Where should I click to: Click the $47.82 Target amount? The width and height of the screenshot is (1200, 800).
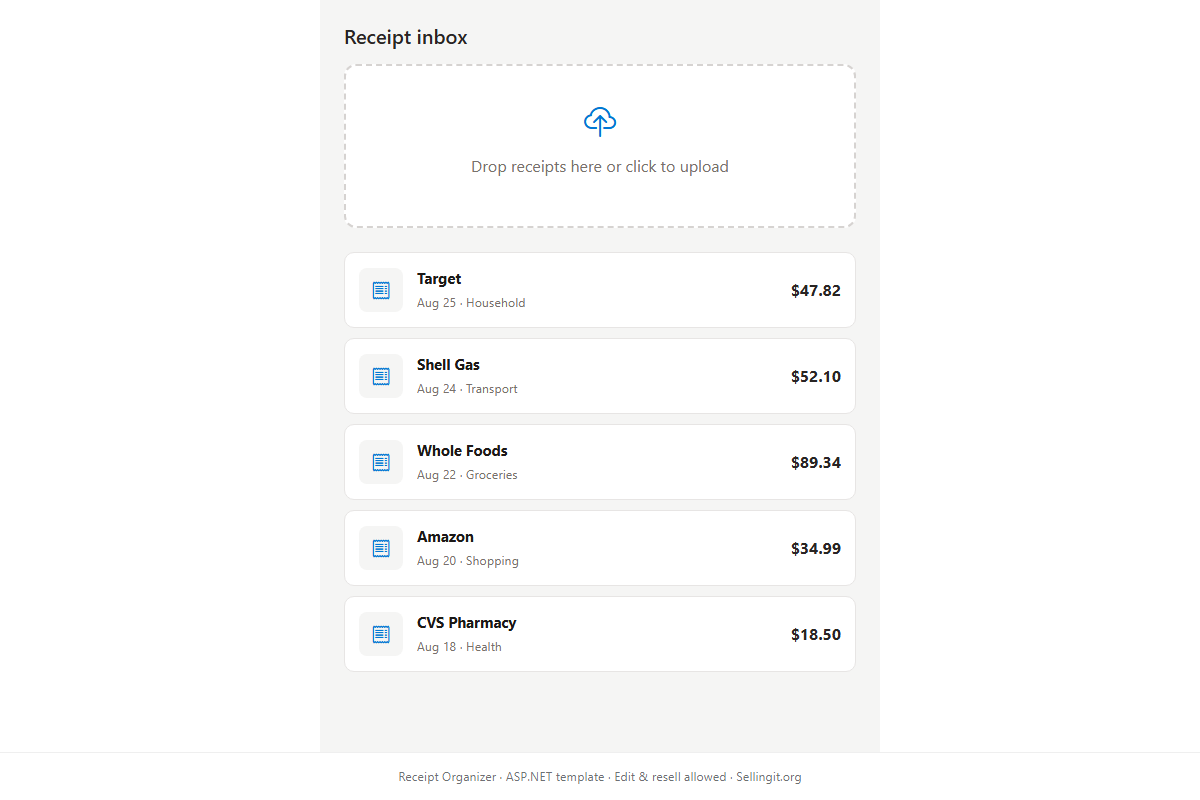click(816, 291)
